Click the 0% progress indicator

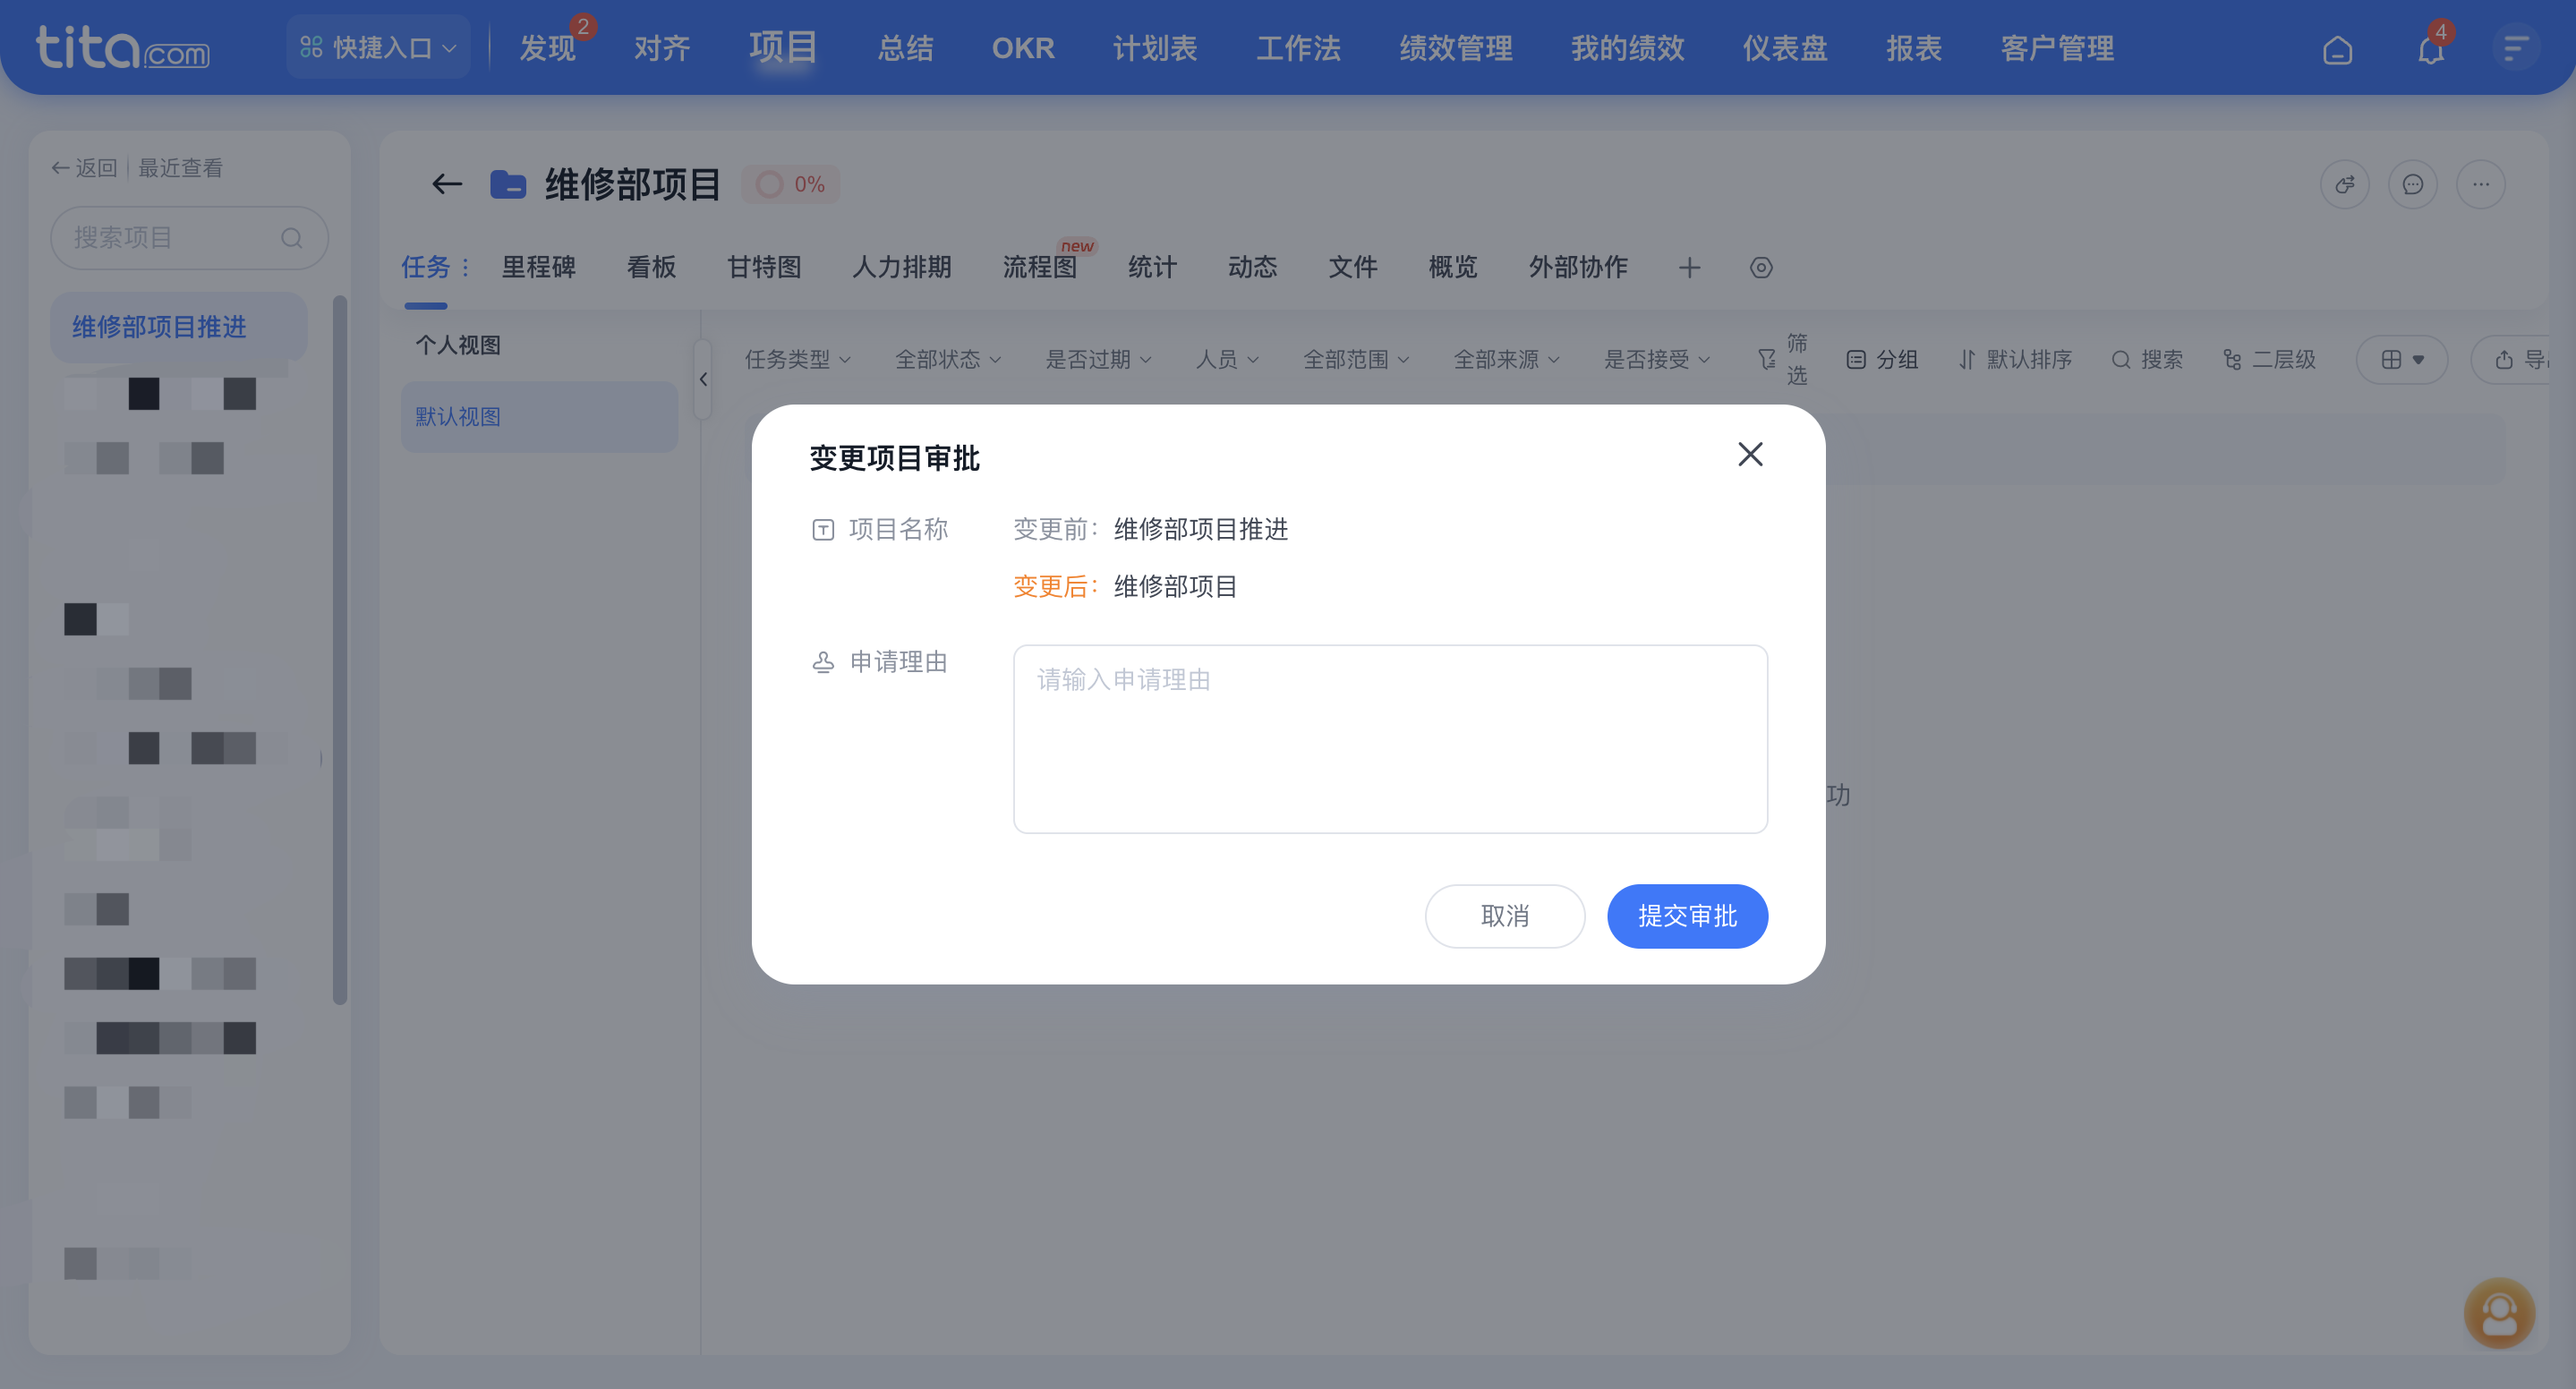pyautogui.click(x=790, y=184)
